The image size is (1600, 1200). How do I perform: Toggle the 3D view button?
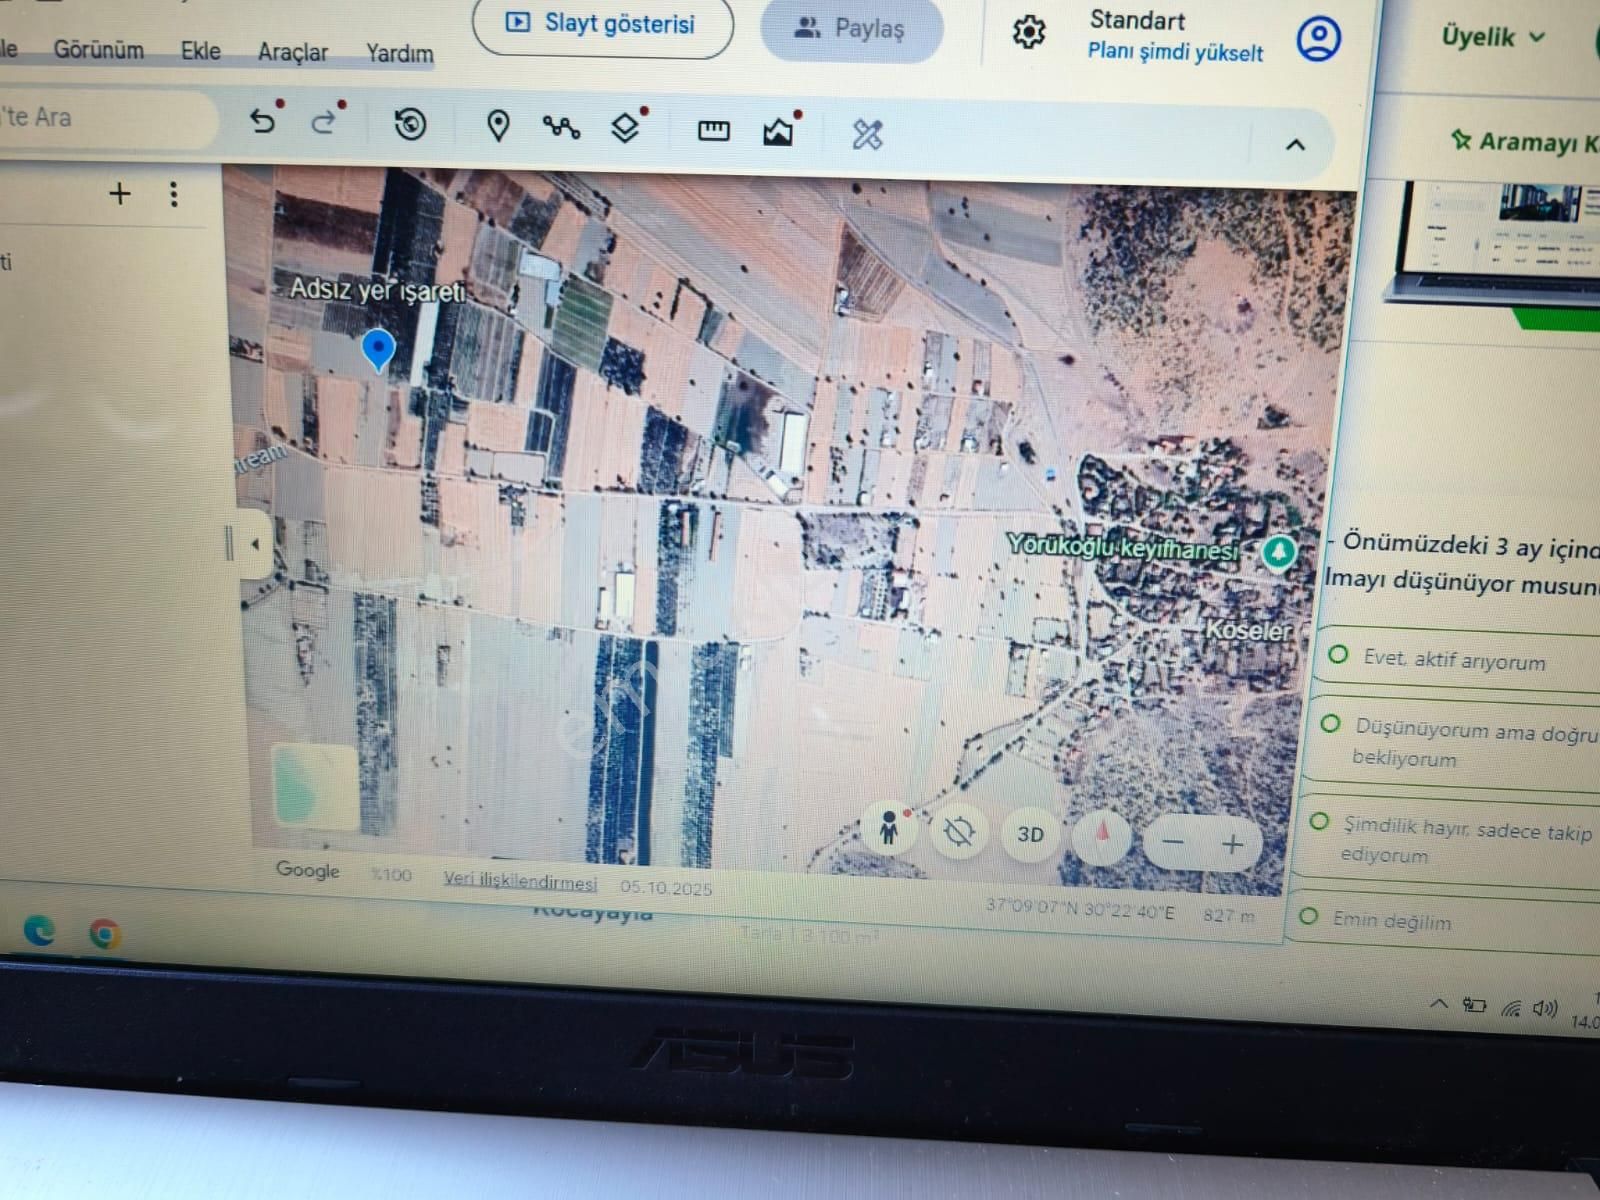1031,834
